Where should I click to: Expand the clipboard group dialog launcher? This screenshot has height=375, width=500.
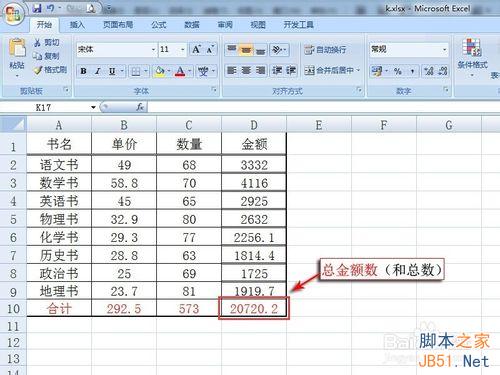pyautogui.click(x=66, y=90)
